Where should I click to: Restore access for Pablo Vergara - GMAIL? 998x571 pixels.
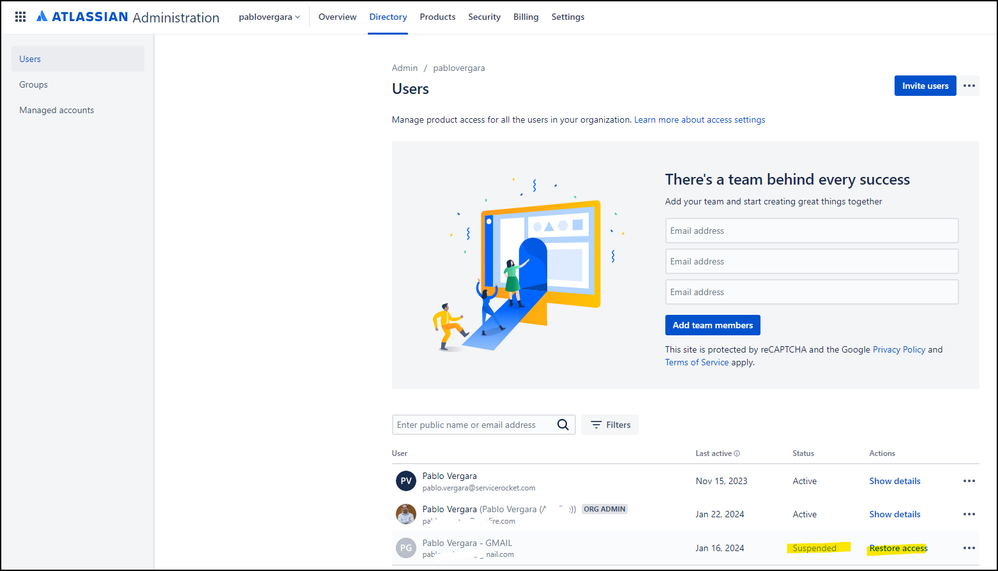coord(898,548)
